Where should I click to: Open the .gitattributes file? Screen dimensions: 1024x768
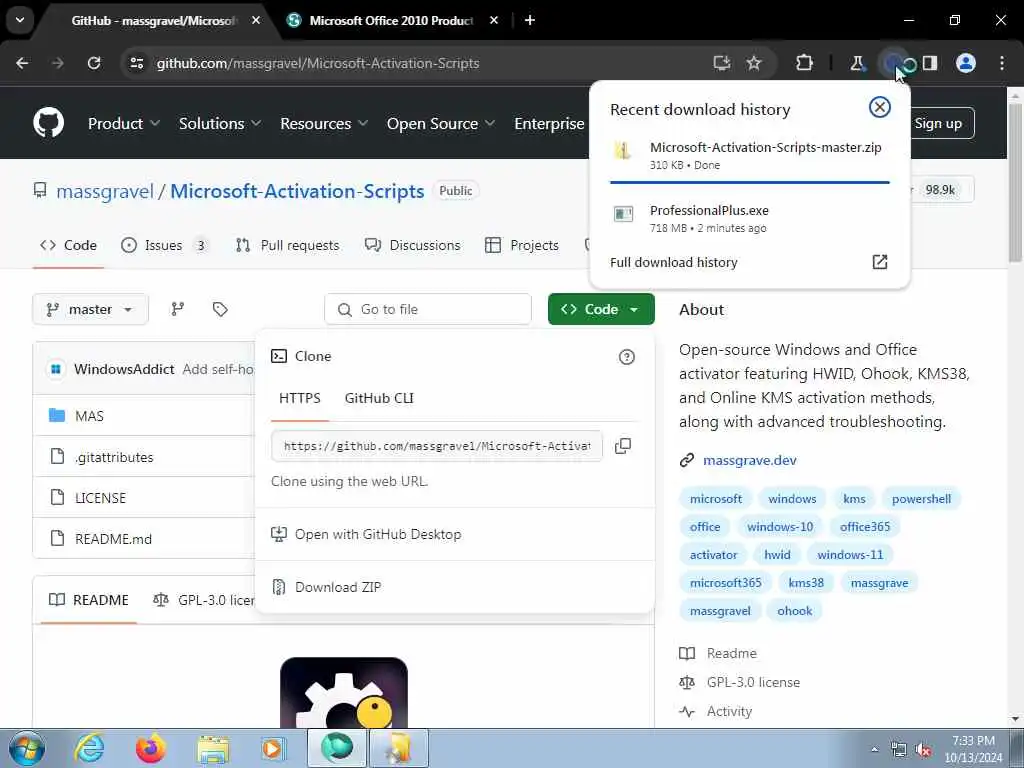(x=114, y=457)
